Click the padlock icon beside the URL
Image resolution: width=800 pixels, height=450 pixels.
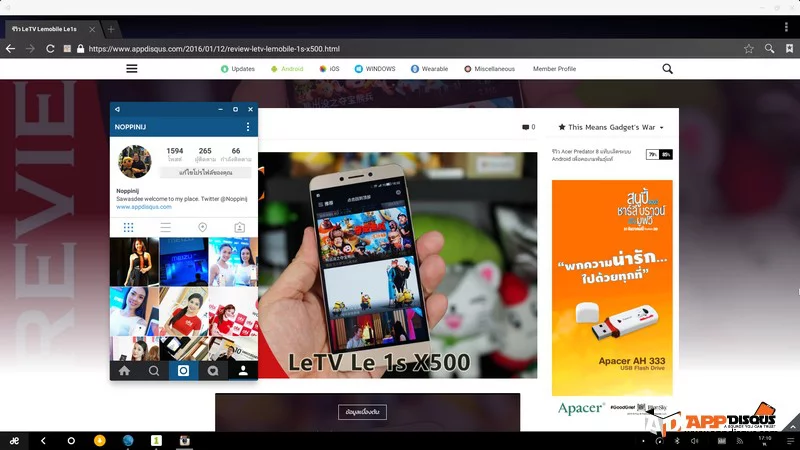pos(80,48)
